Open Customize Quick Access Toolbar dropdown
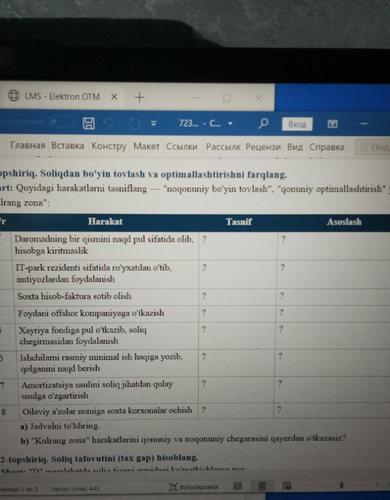 tap(153, 124)
